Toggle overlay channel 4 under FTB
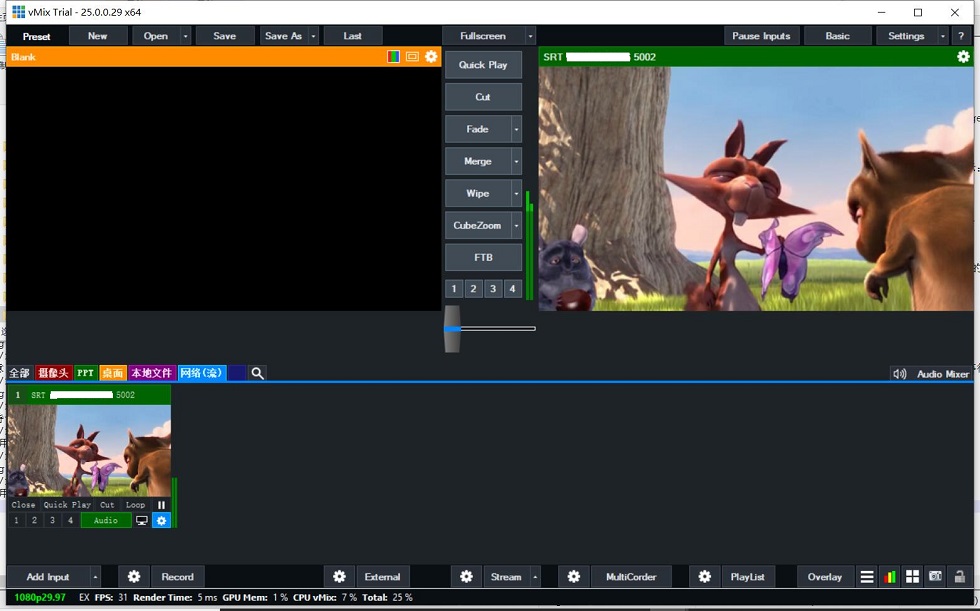980x611 pixels. coord(512,289)
